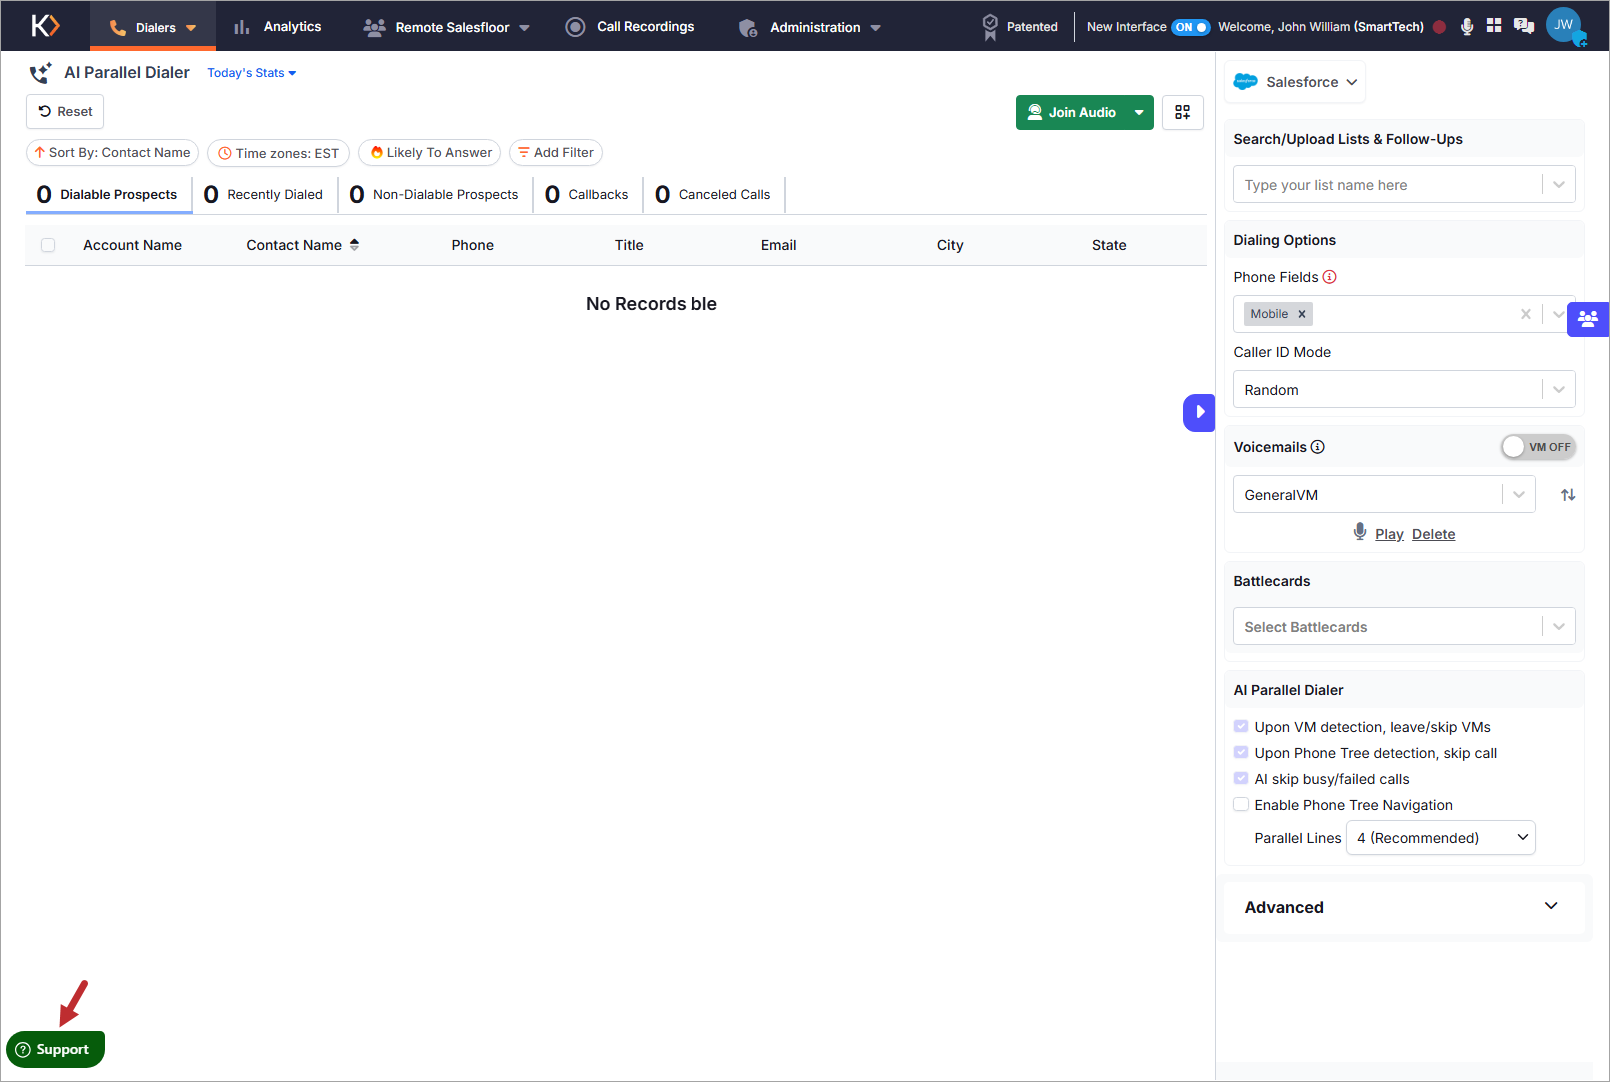1610x1082 pixels.
Task: Select the Dialable Prospects tab
Action: coord(108,195)
